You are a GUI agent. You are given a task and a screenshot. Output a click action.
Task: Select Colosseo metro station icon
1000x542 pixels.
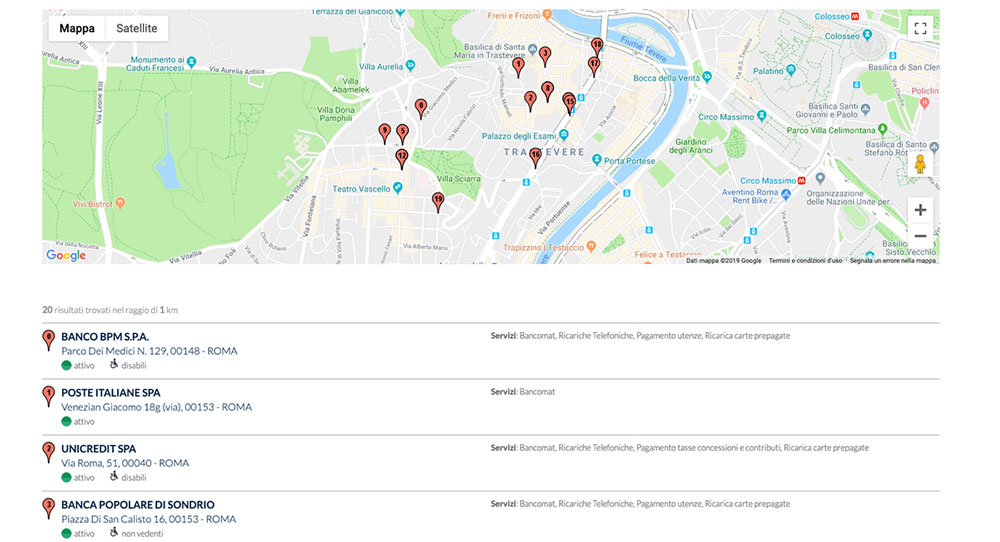click(x=855, y=16)
